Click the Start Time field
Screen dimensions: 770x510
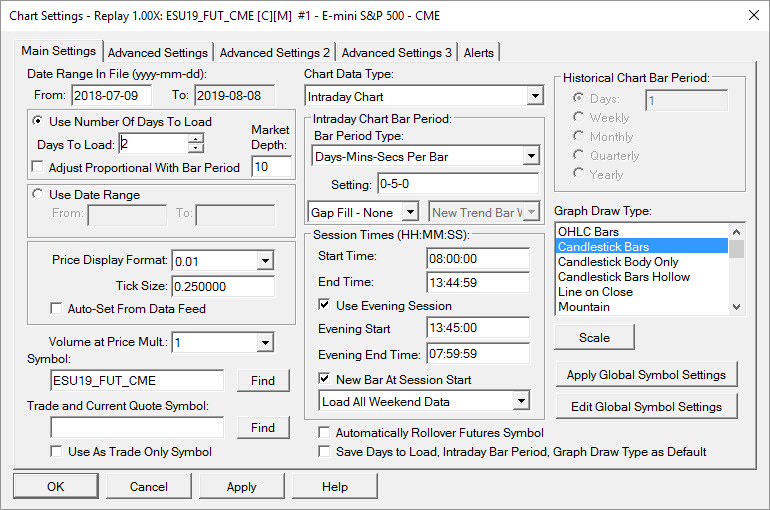click(x=478, y=258)
